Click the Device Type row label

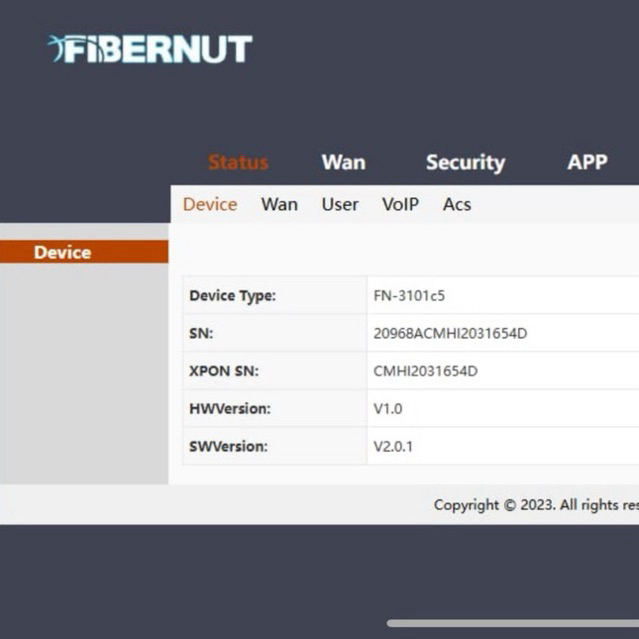coord(232,296)
